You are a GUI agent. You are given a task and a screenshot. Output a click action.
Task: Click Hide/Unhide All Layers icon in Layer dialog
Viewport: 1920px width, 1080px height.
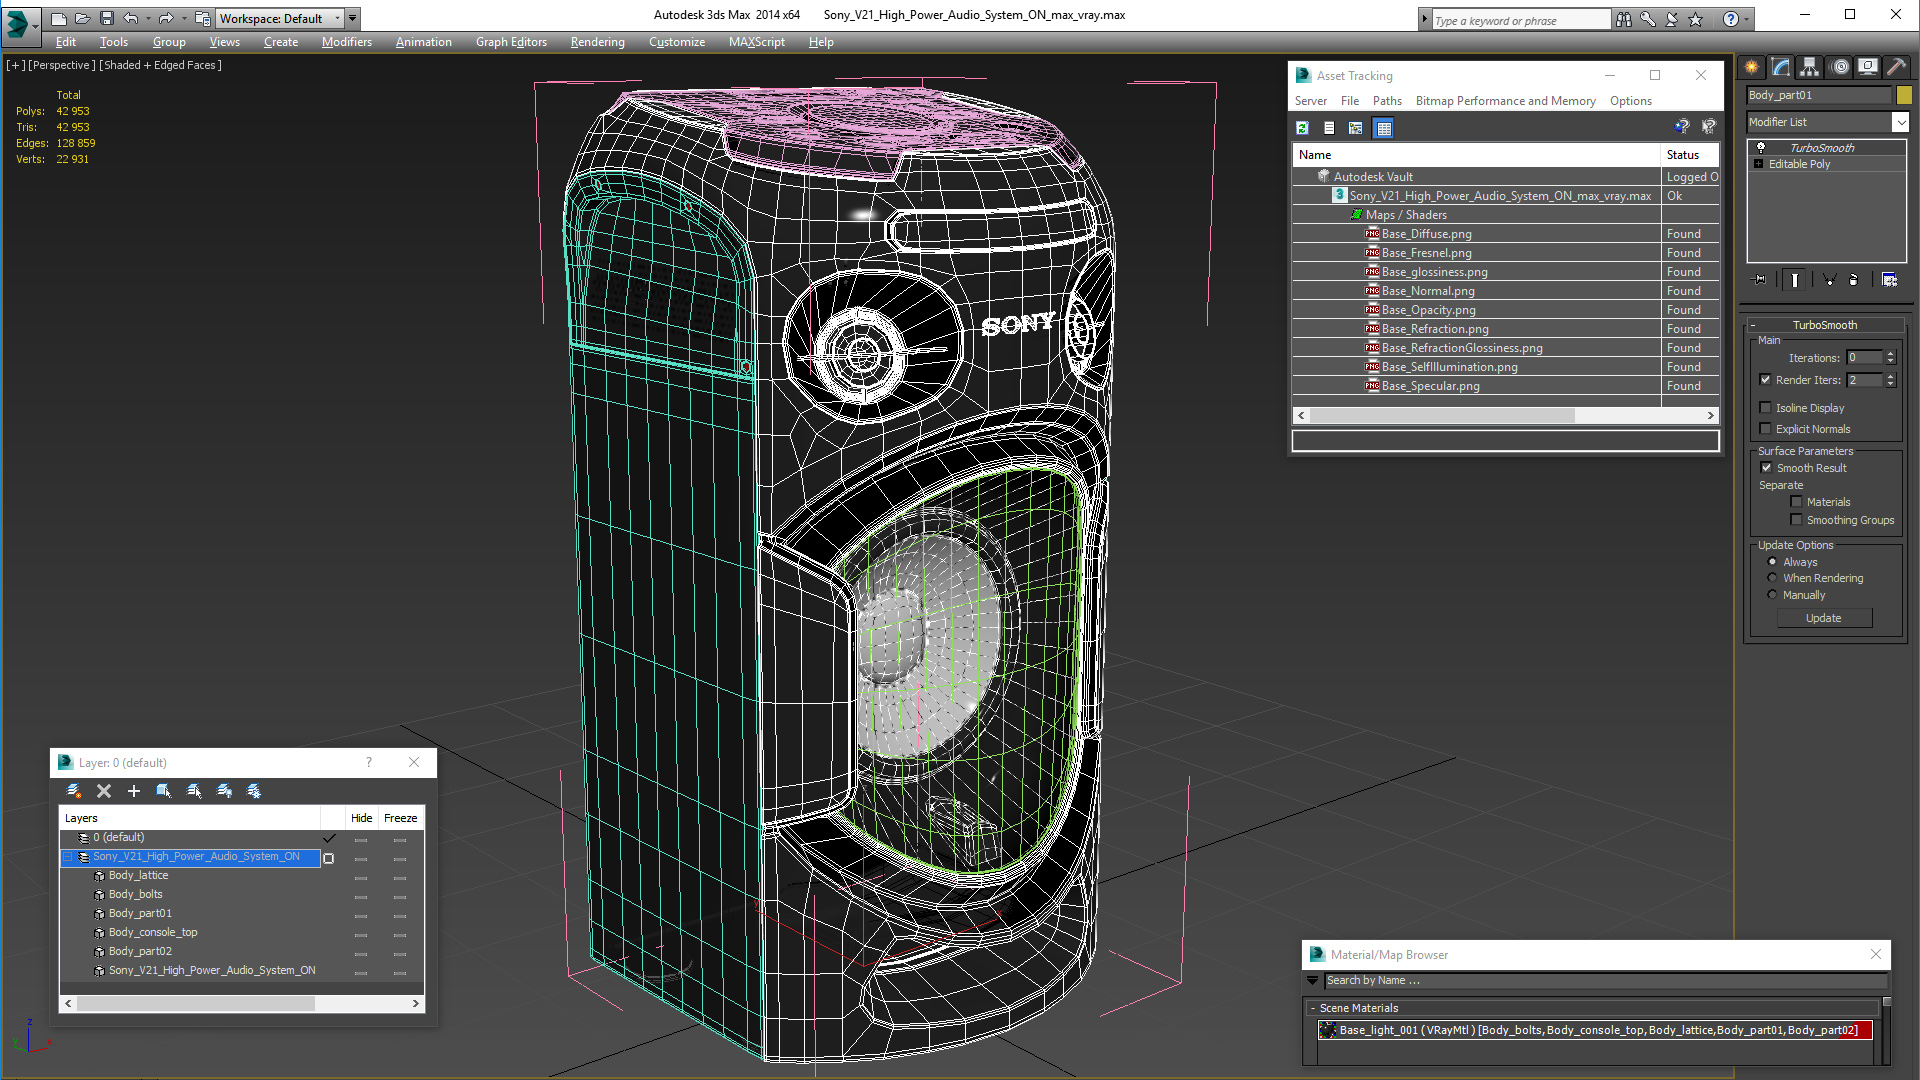click(224, 791)
